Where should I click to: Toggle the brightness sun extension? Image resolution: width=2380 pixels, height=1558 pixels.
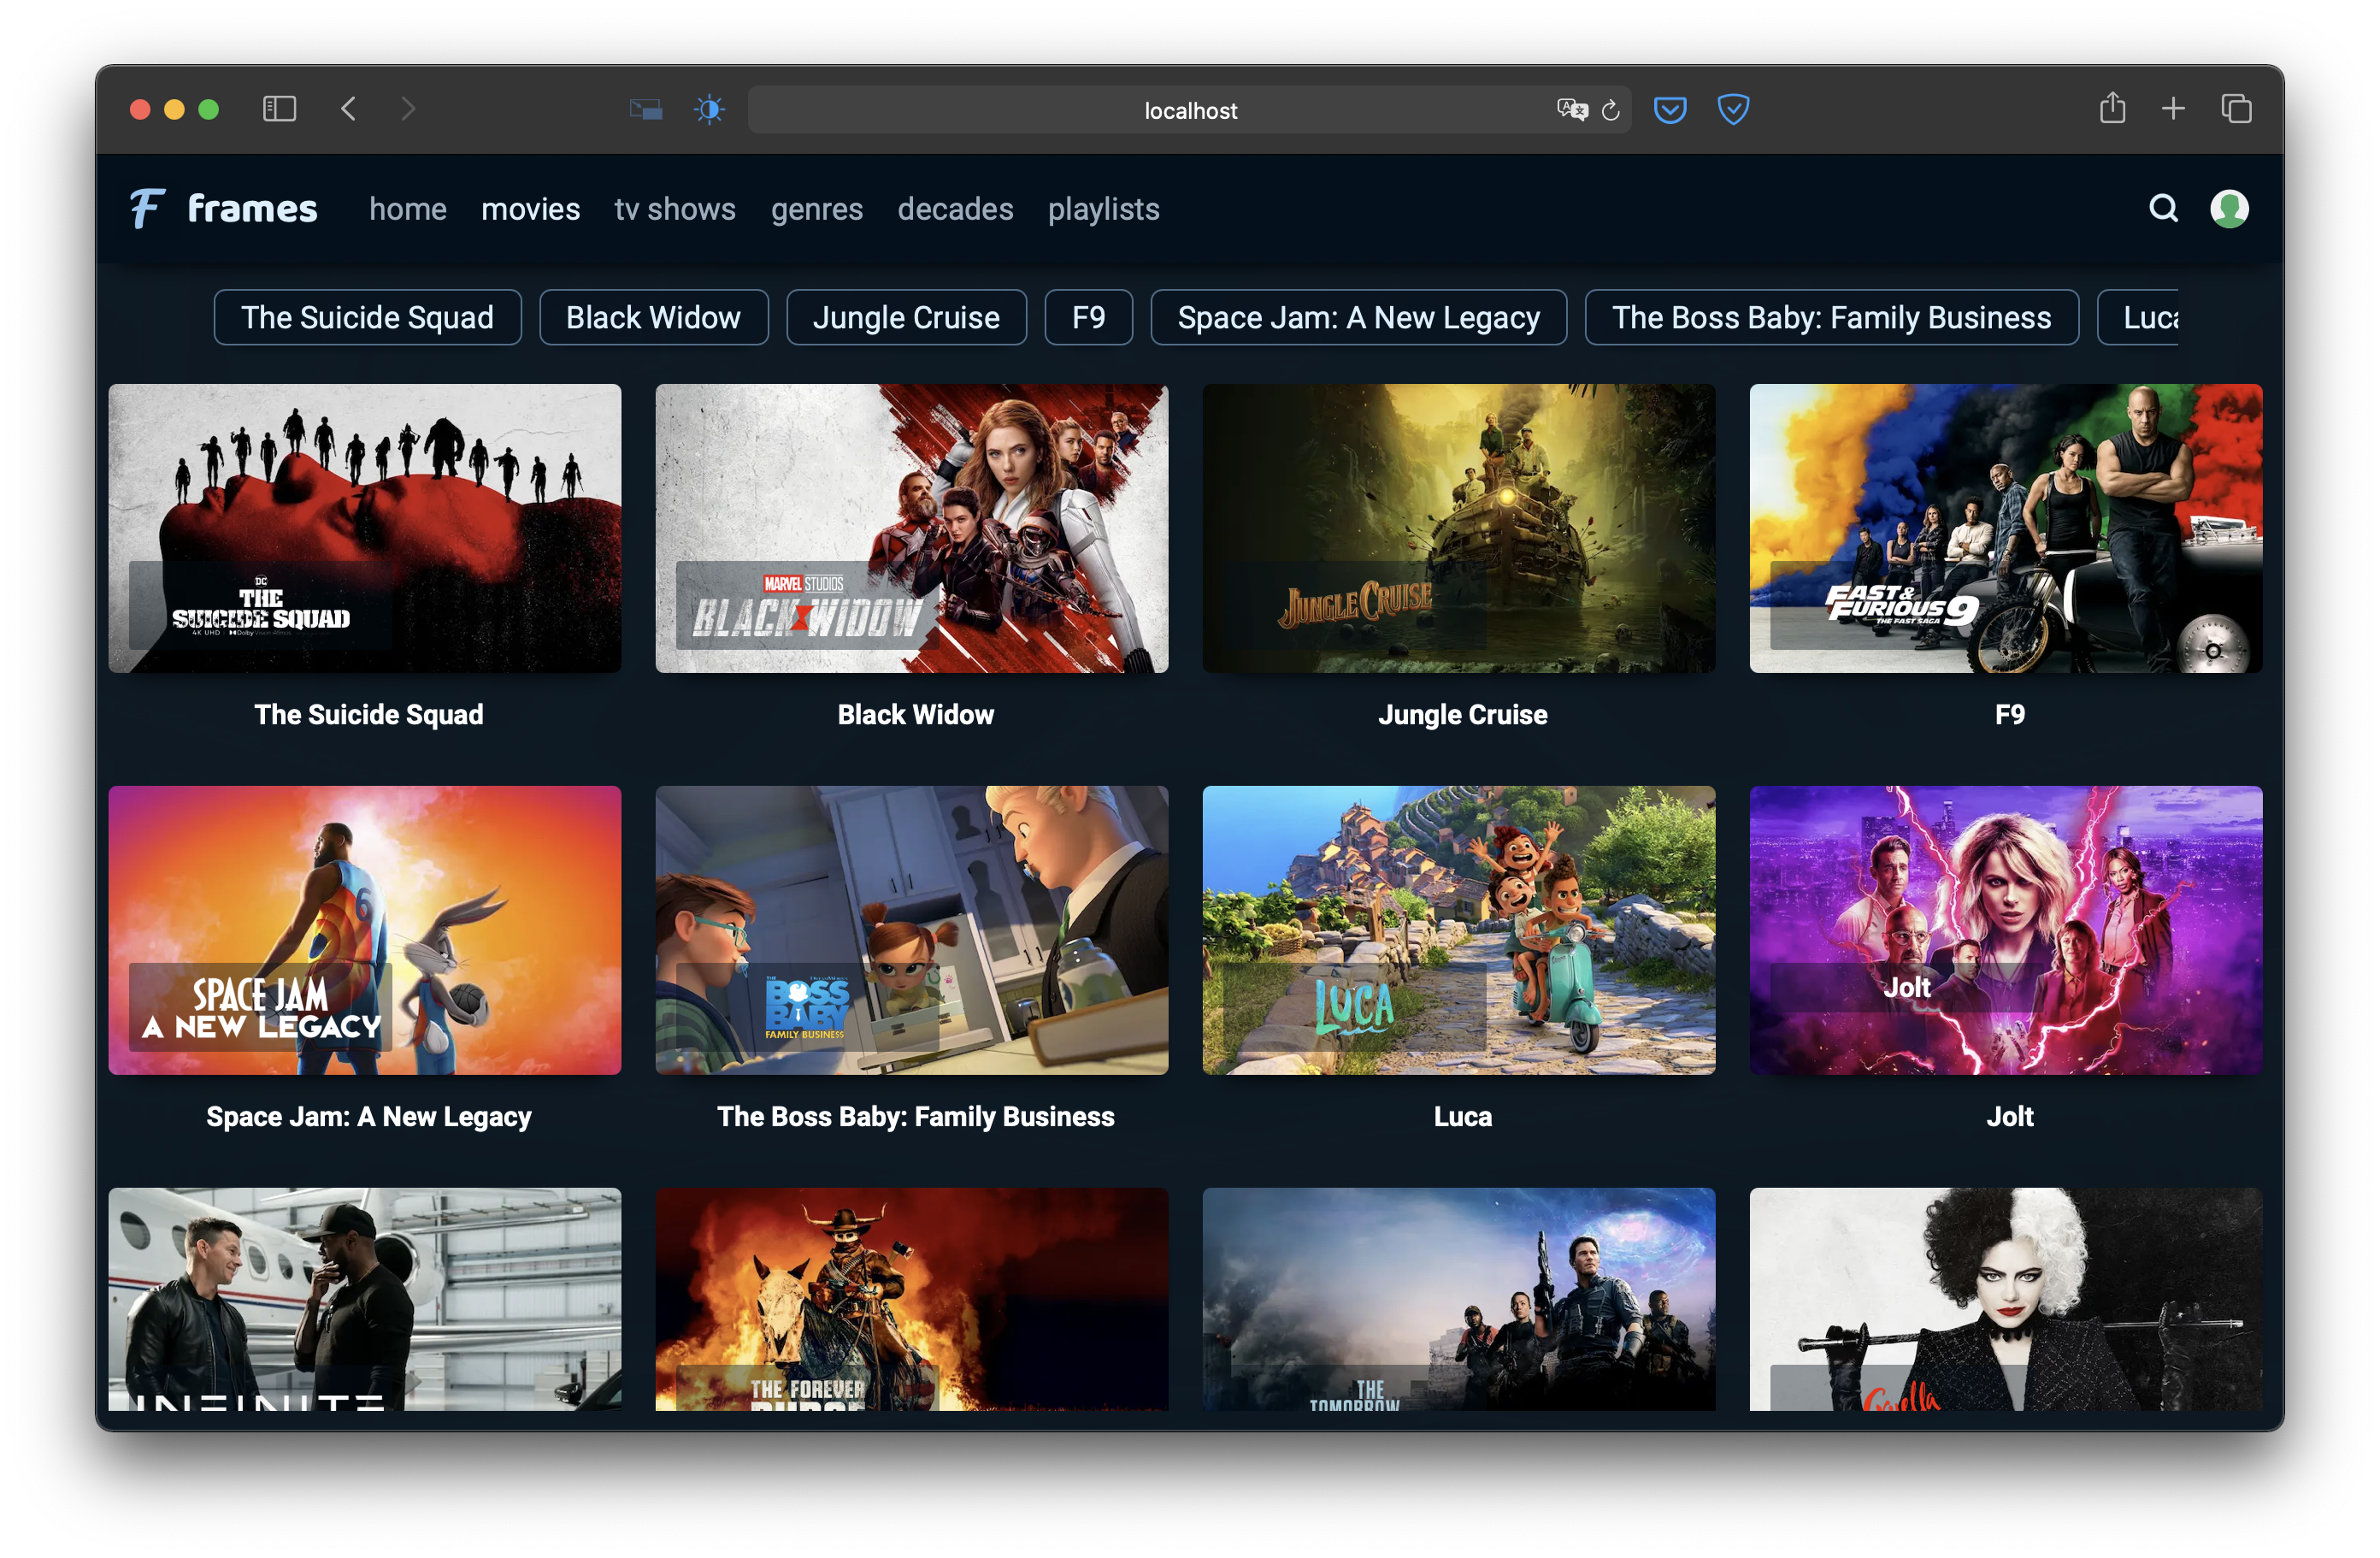(709, 109)
